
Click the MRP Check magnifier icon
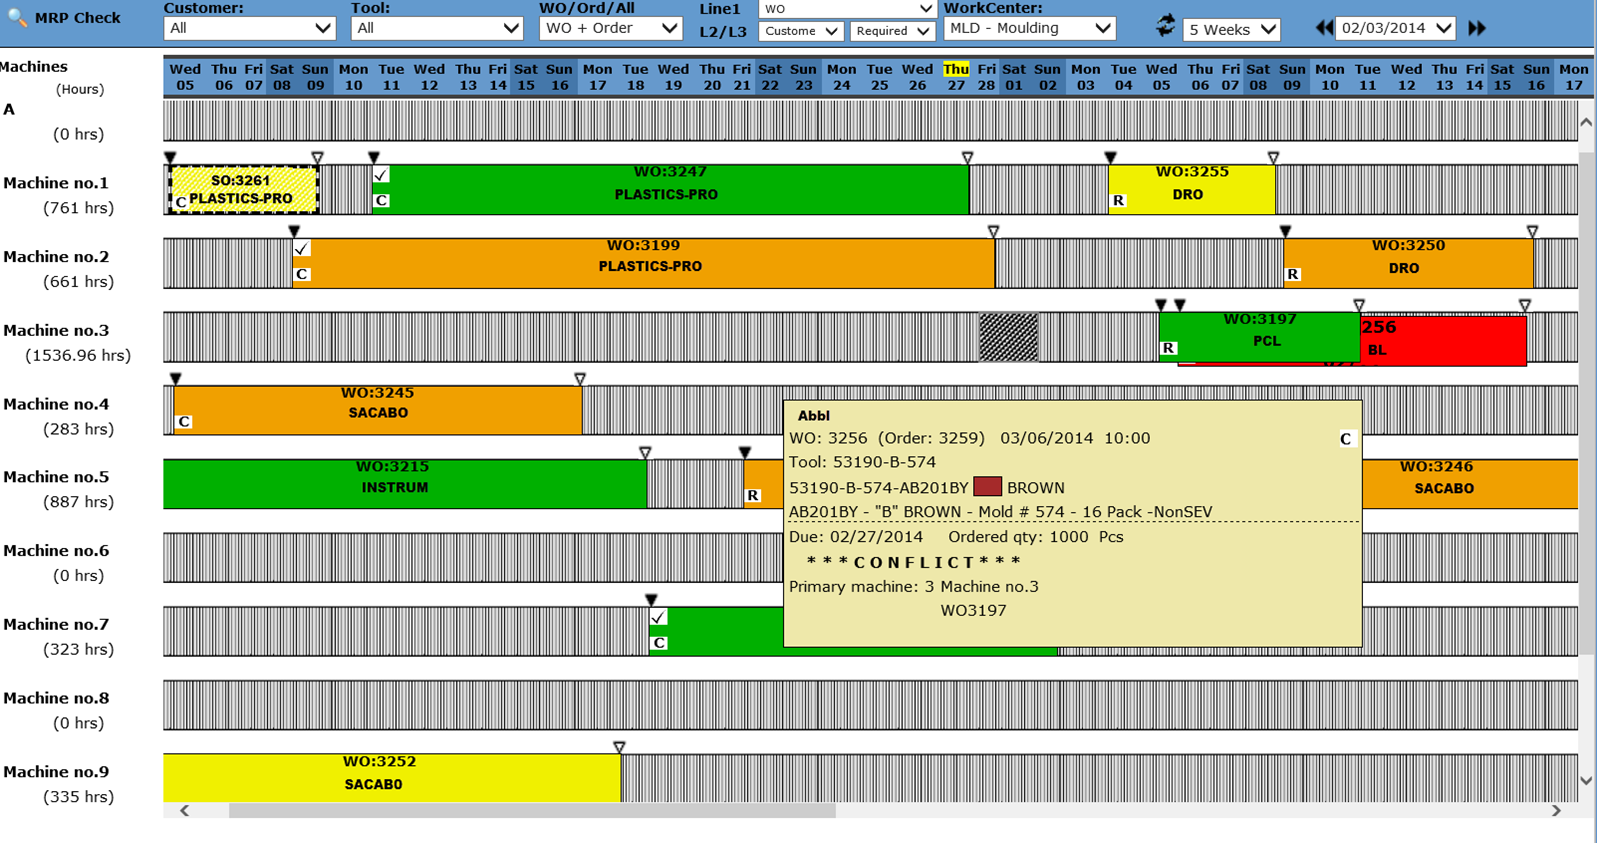17,18
